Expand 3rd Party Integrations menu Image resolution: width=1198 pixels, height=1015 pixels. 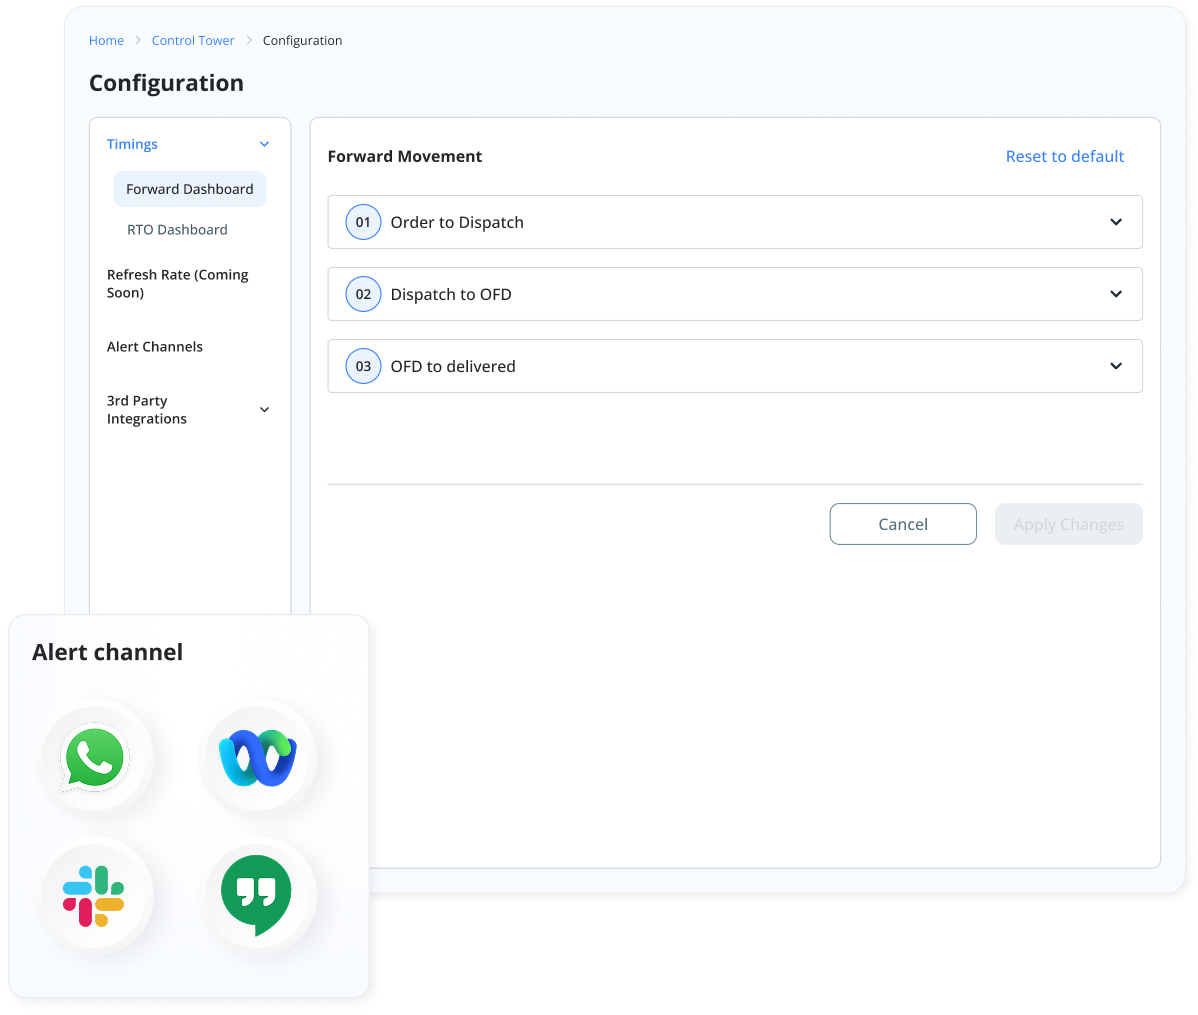[x=264, y=410]
